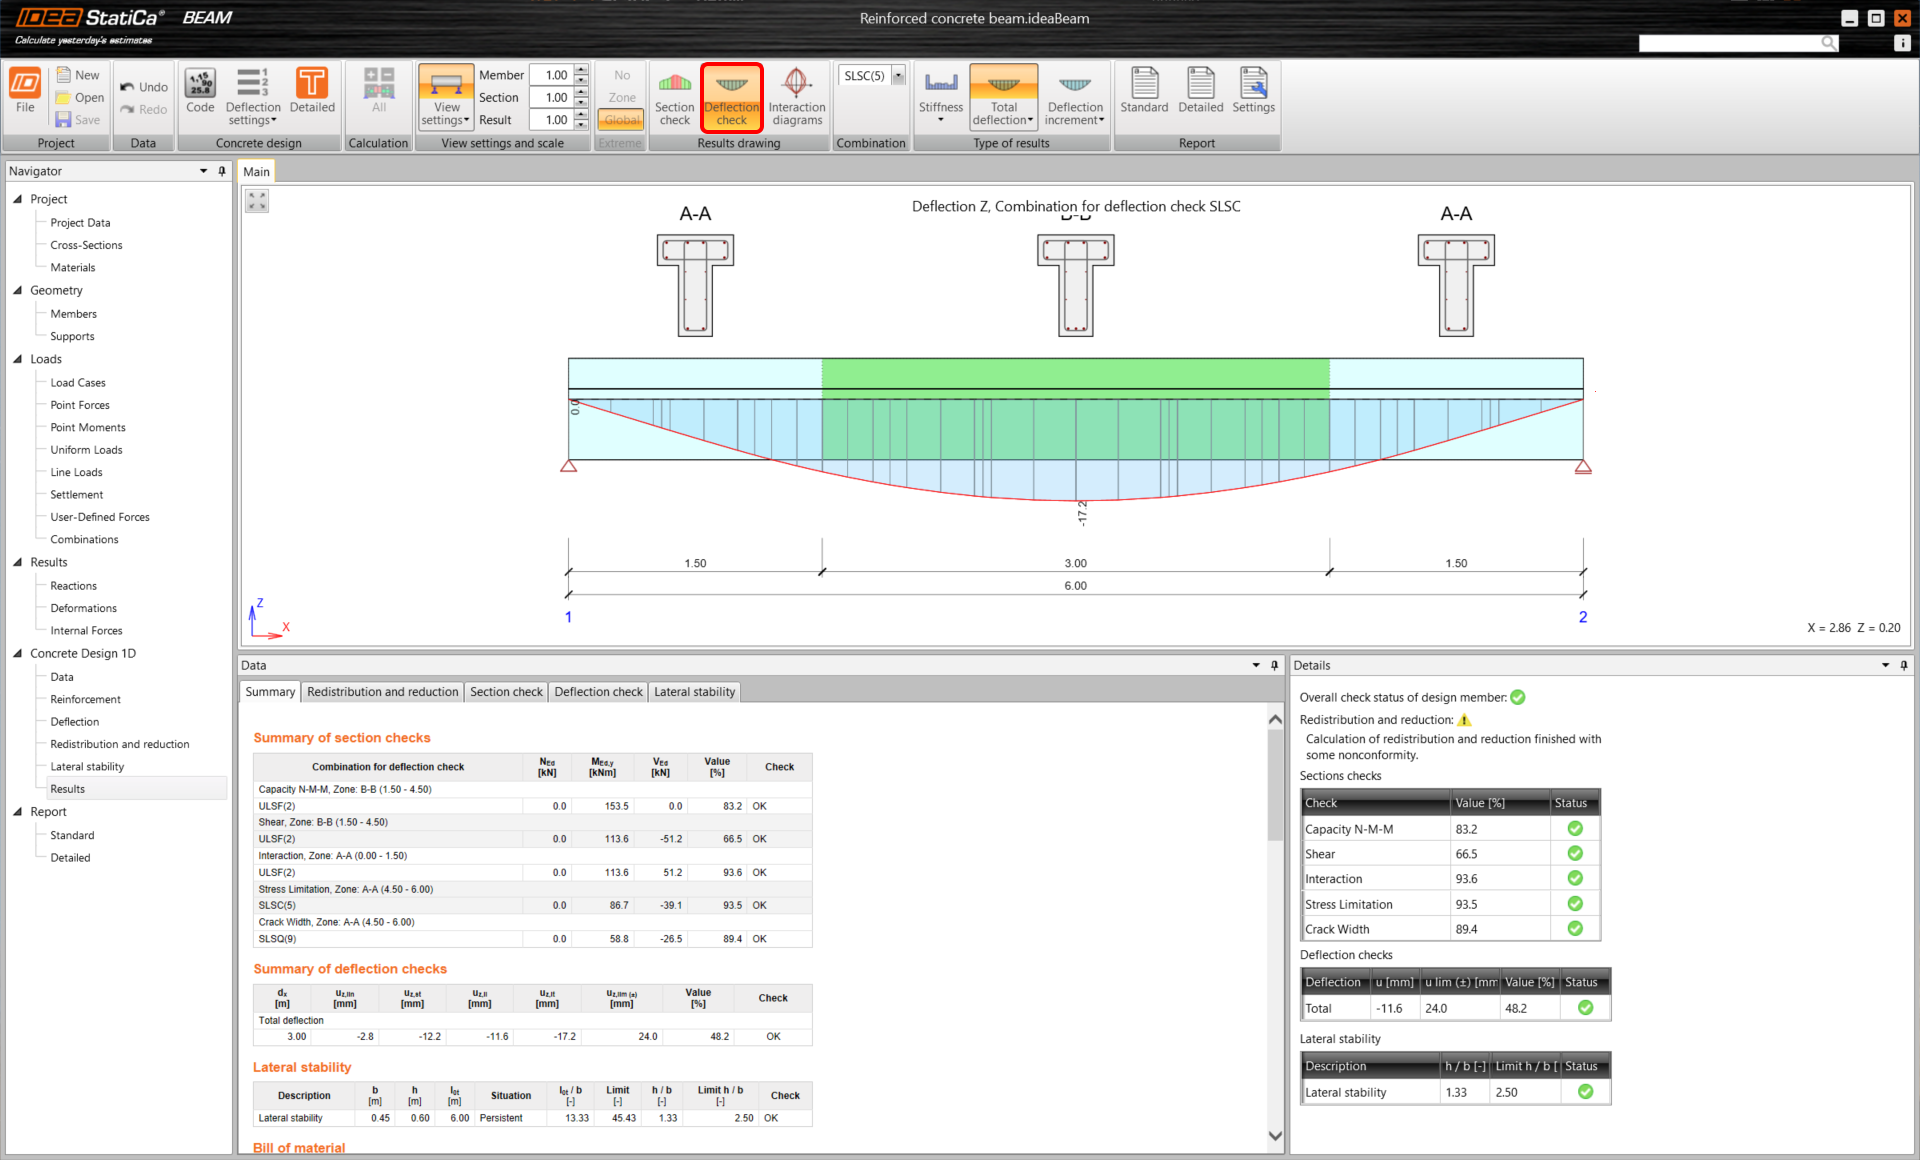
Task: Switch to the Deflection check tab
Action: (598, 691)
